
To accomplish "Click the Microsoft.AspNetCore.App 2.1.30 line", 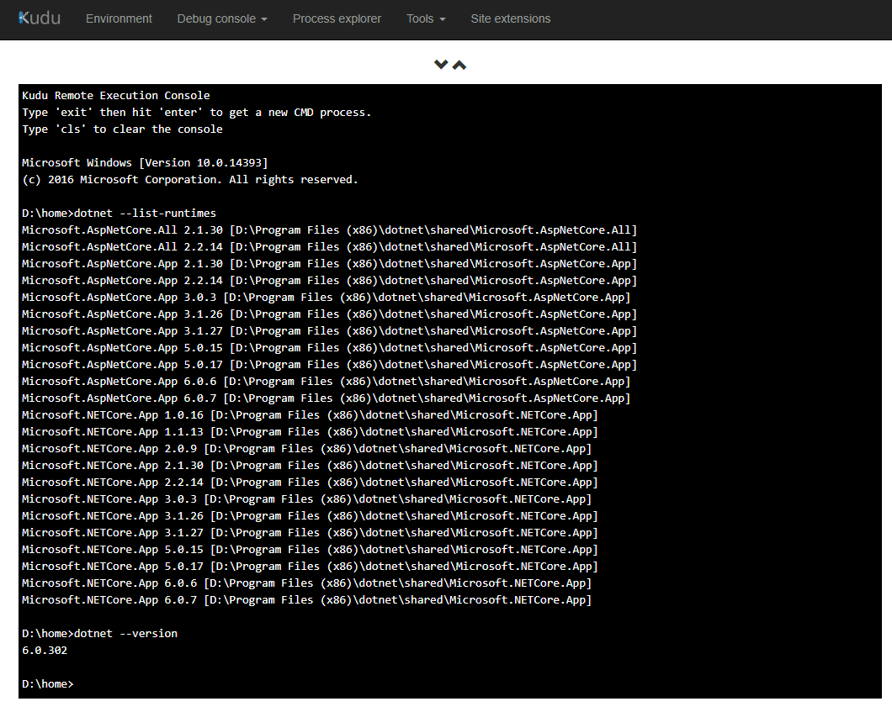I will click(x=329, y=263).
